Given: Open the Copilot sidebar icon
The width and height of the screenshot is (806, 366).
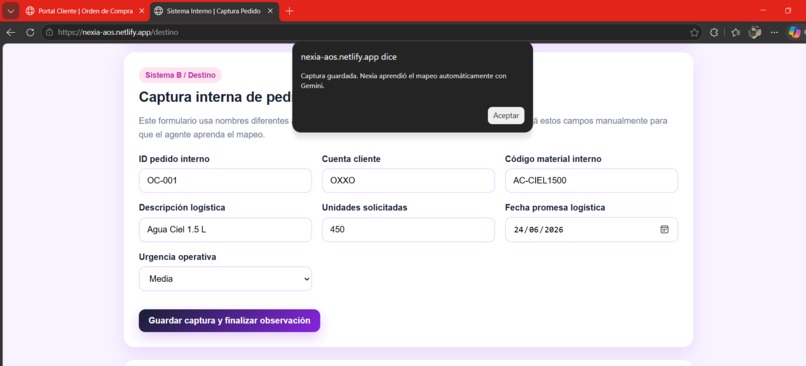Looking at the screenshot, I should (x=795, y=32).
